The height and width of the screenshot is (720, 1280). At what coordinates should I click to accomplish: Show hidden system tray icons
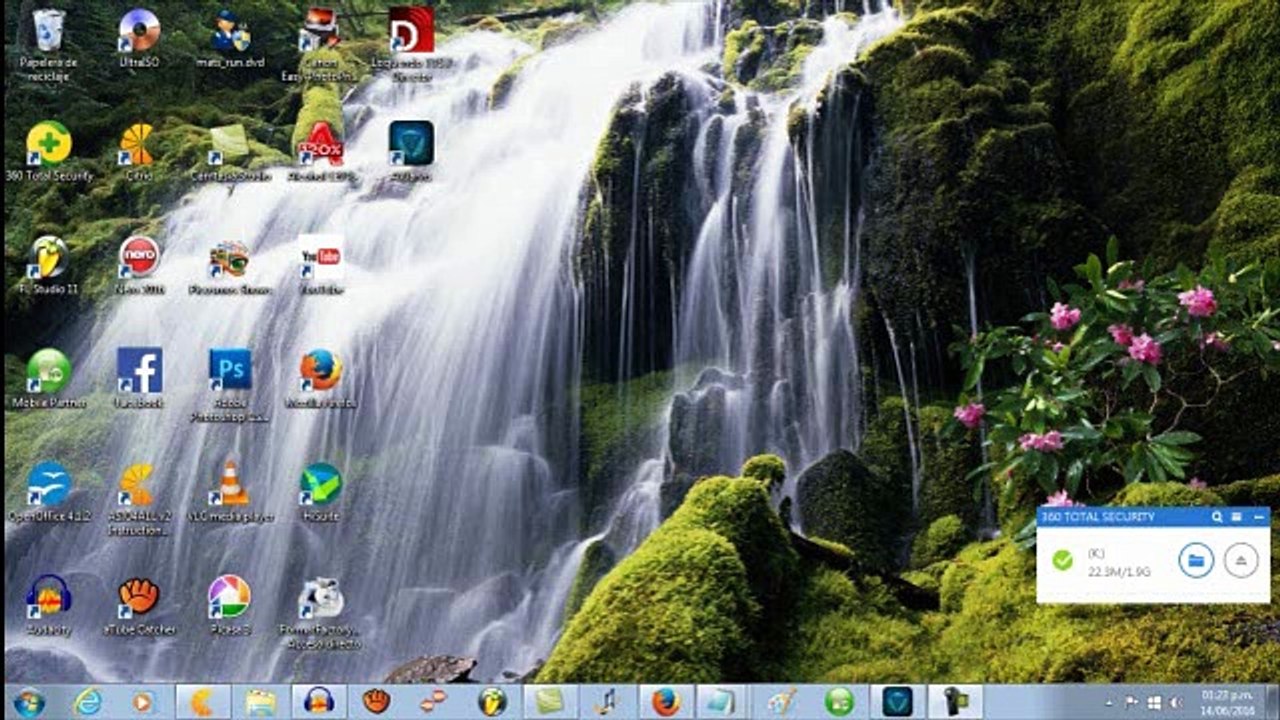point(1110,702)
